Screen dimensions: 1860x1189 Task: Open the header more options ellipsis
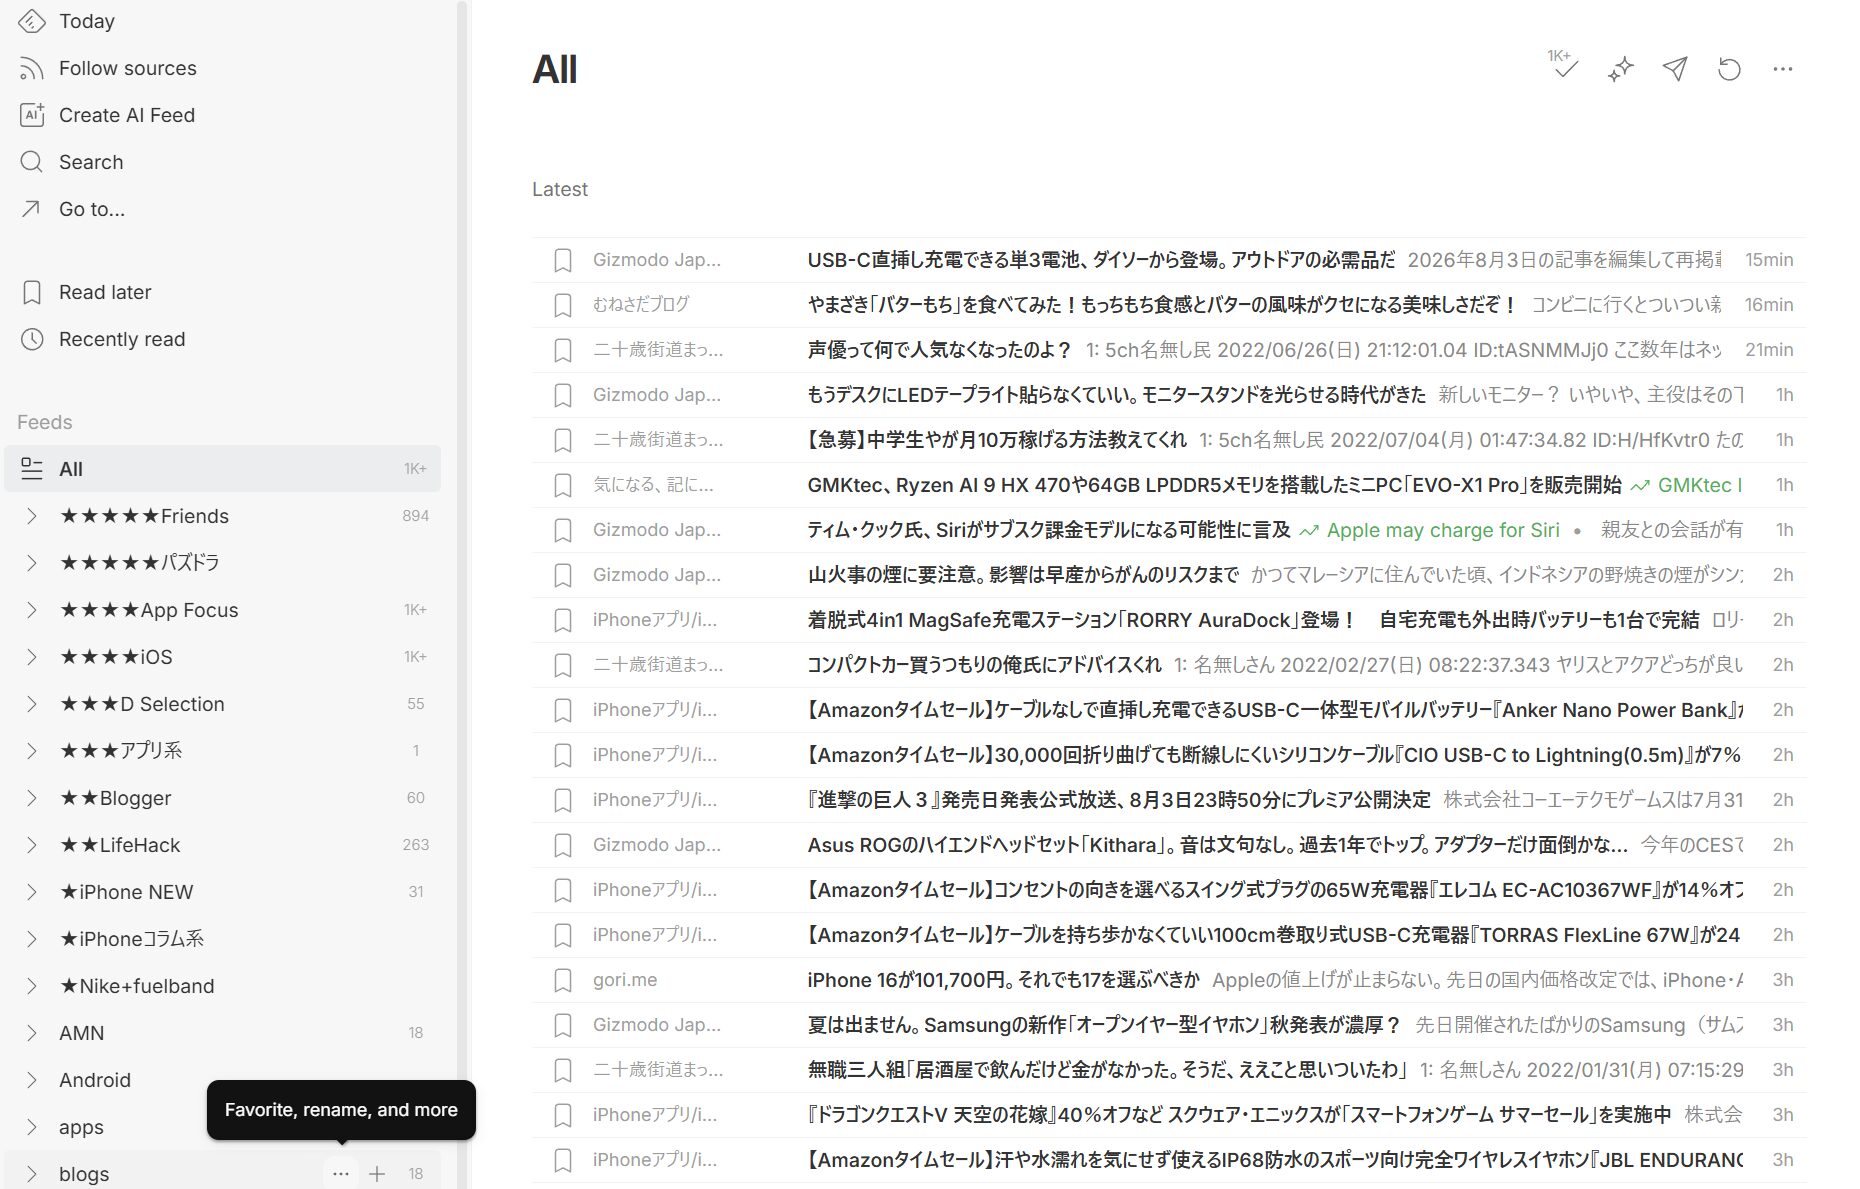[1782, 69]
